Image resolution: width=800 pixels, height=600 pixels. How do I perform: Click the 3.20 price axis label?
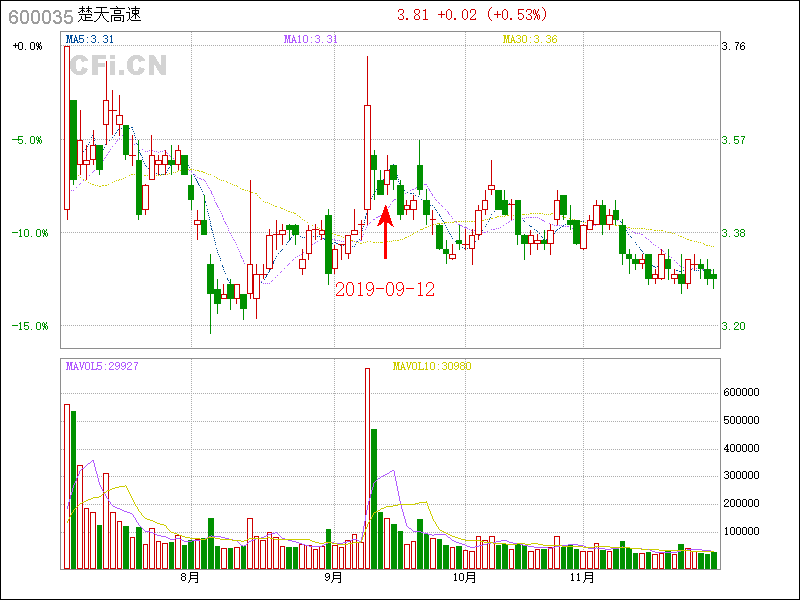733,326
